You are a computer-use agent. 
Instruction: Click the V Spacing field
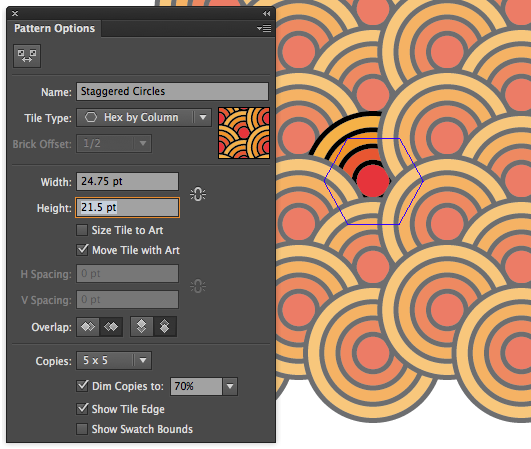[x=127, y=300]
